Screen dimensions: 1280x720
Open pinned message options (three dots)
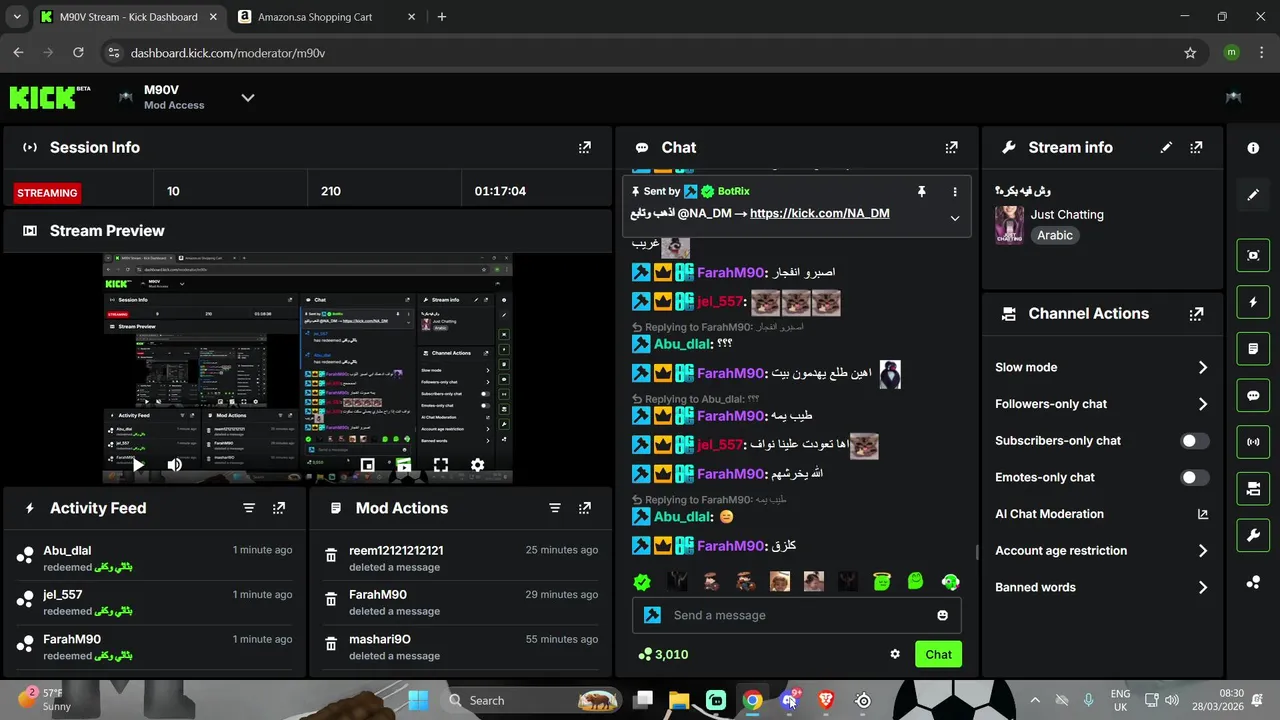(x=954, y=191)
